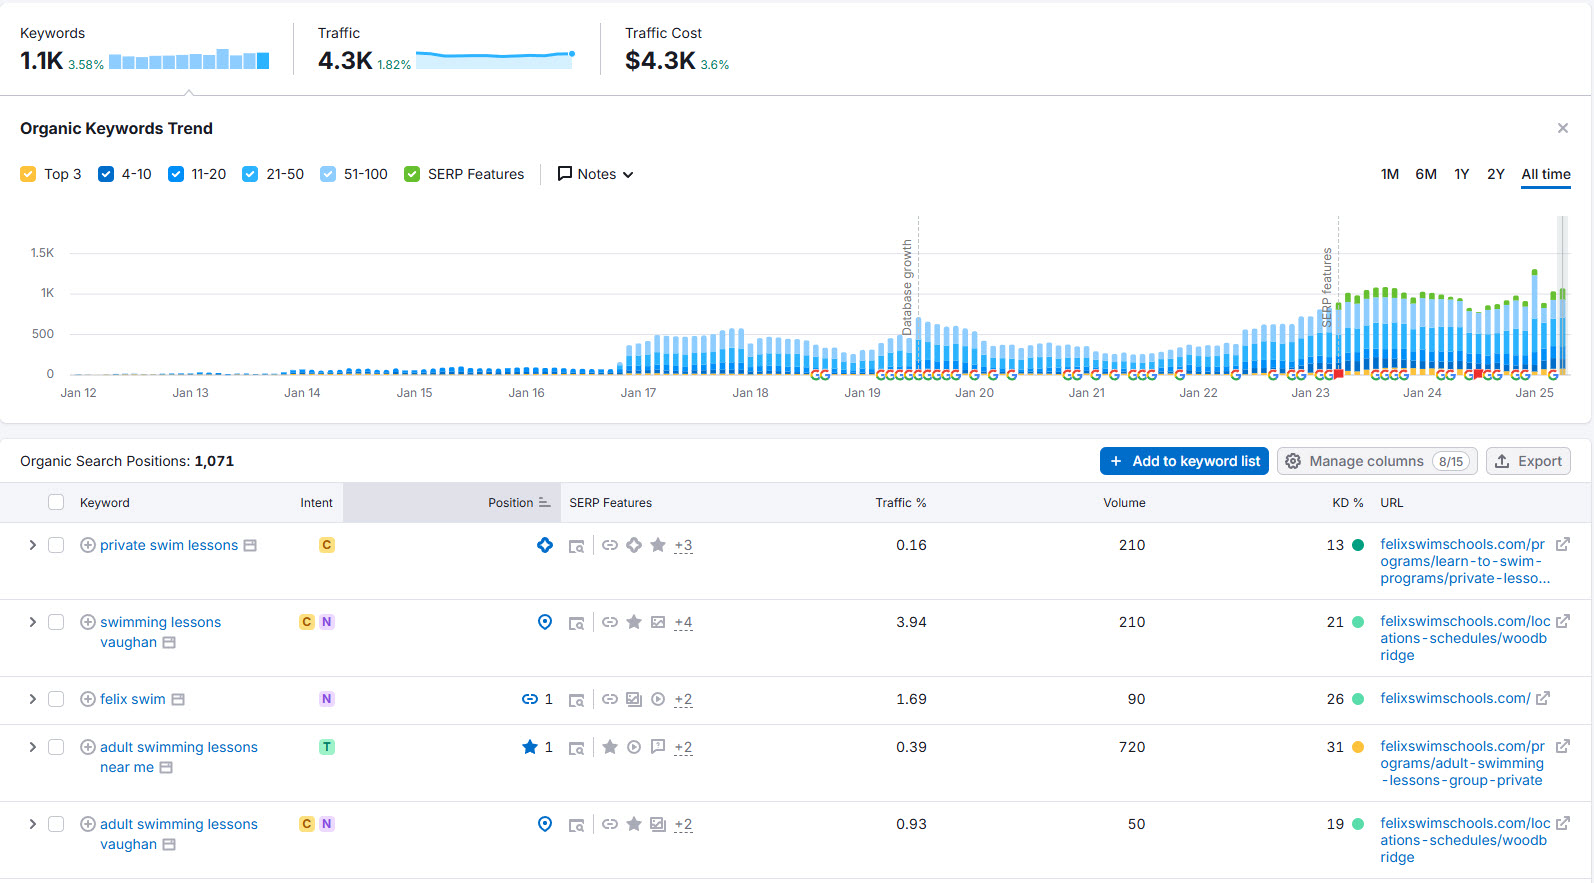The image size is (1594, 883).
Task: Check the felix swim row checkbox
Action: [x=56, y=699]
